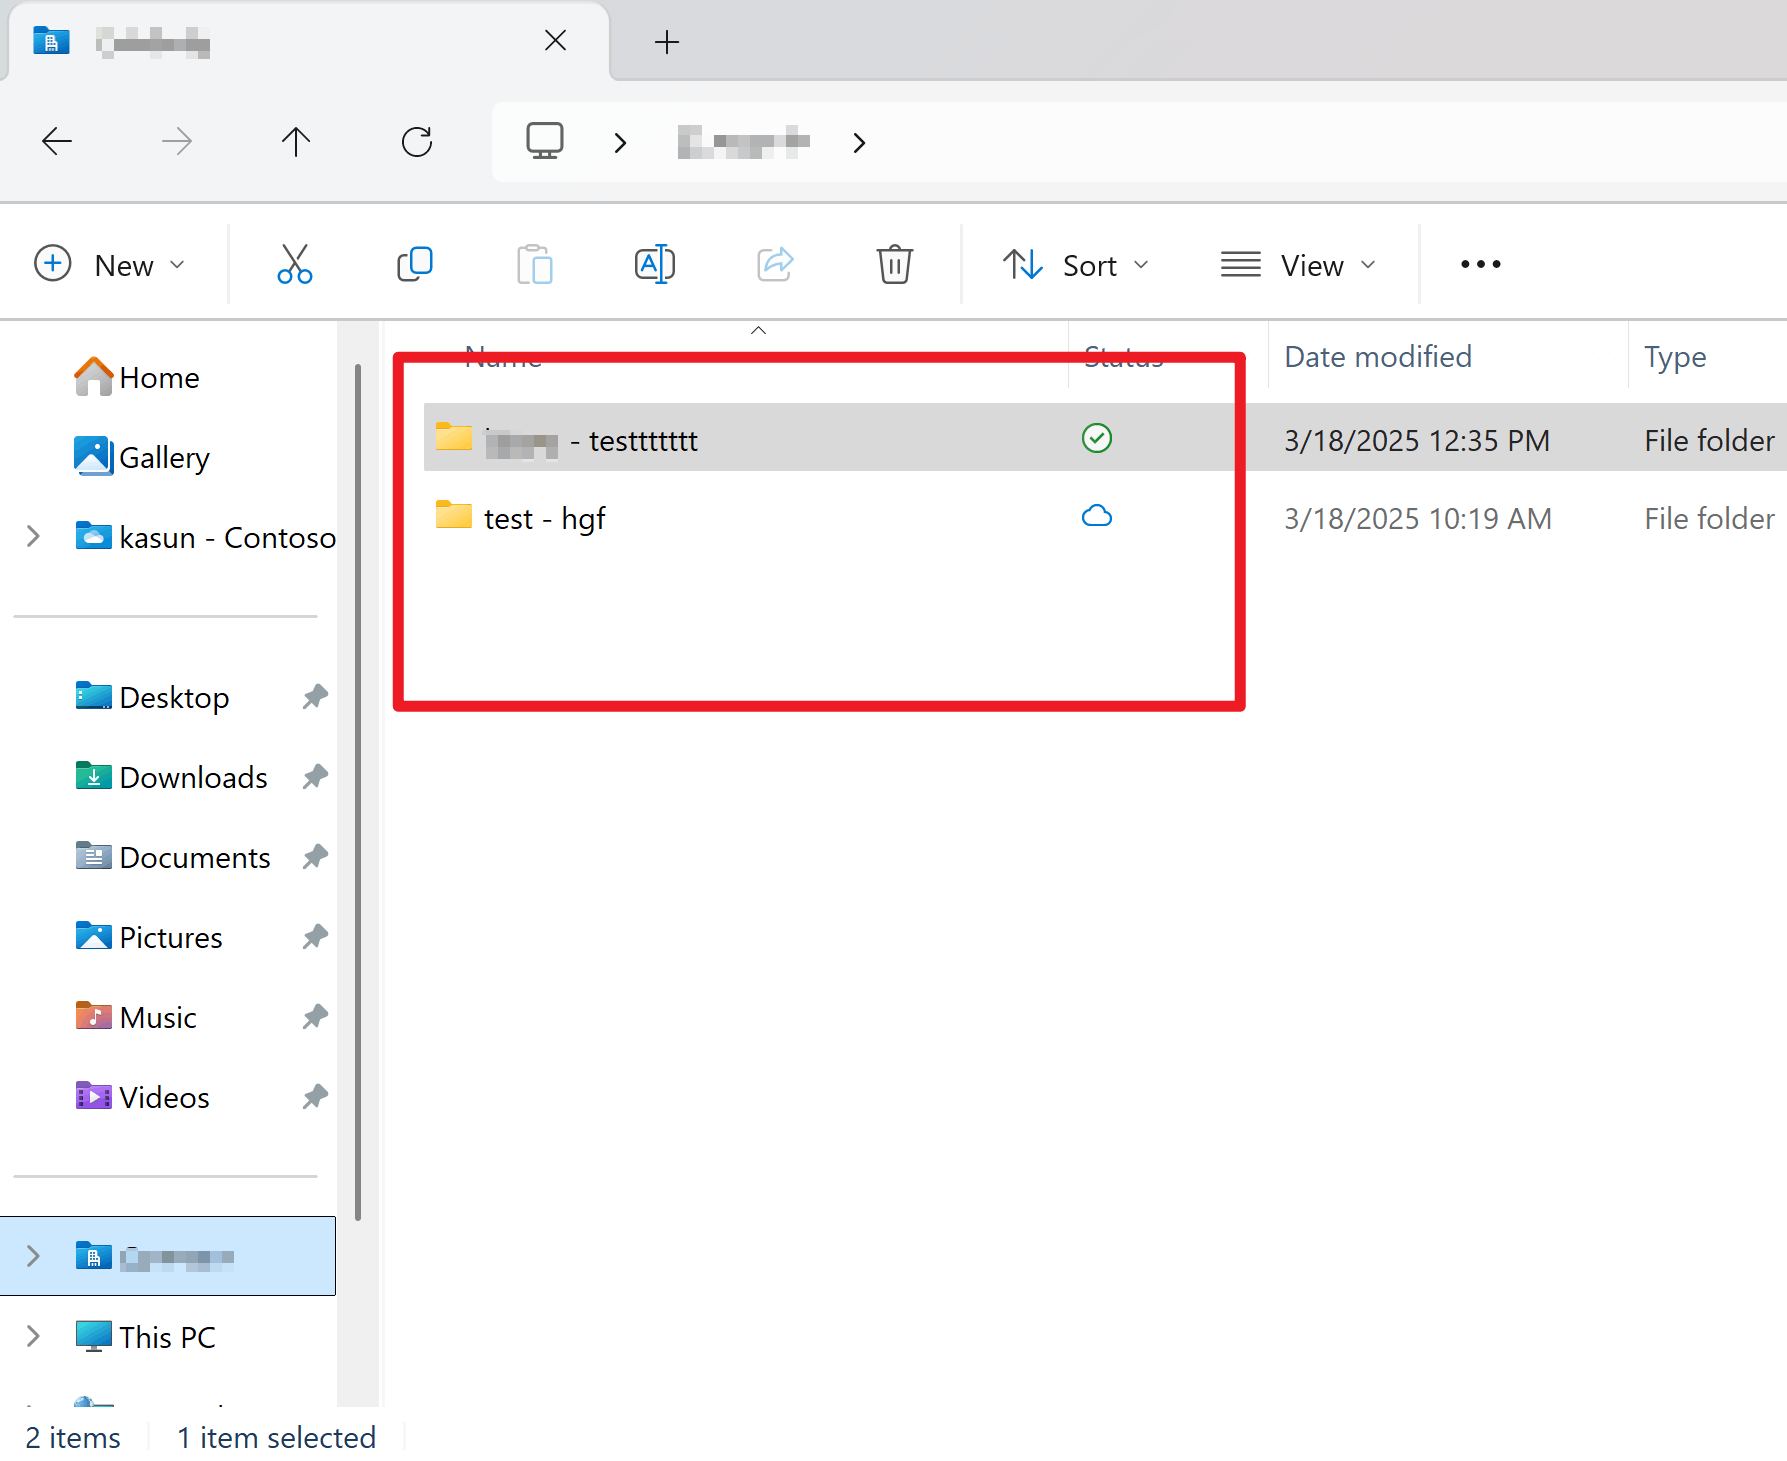Expand the This PC tree node
Image resolution: width=1787 pixels, height=1461 pixels.
coord(33,1336)
